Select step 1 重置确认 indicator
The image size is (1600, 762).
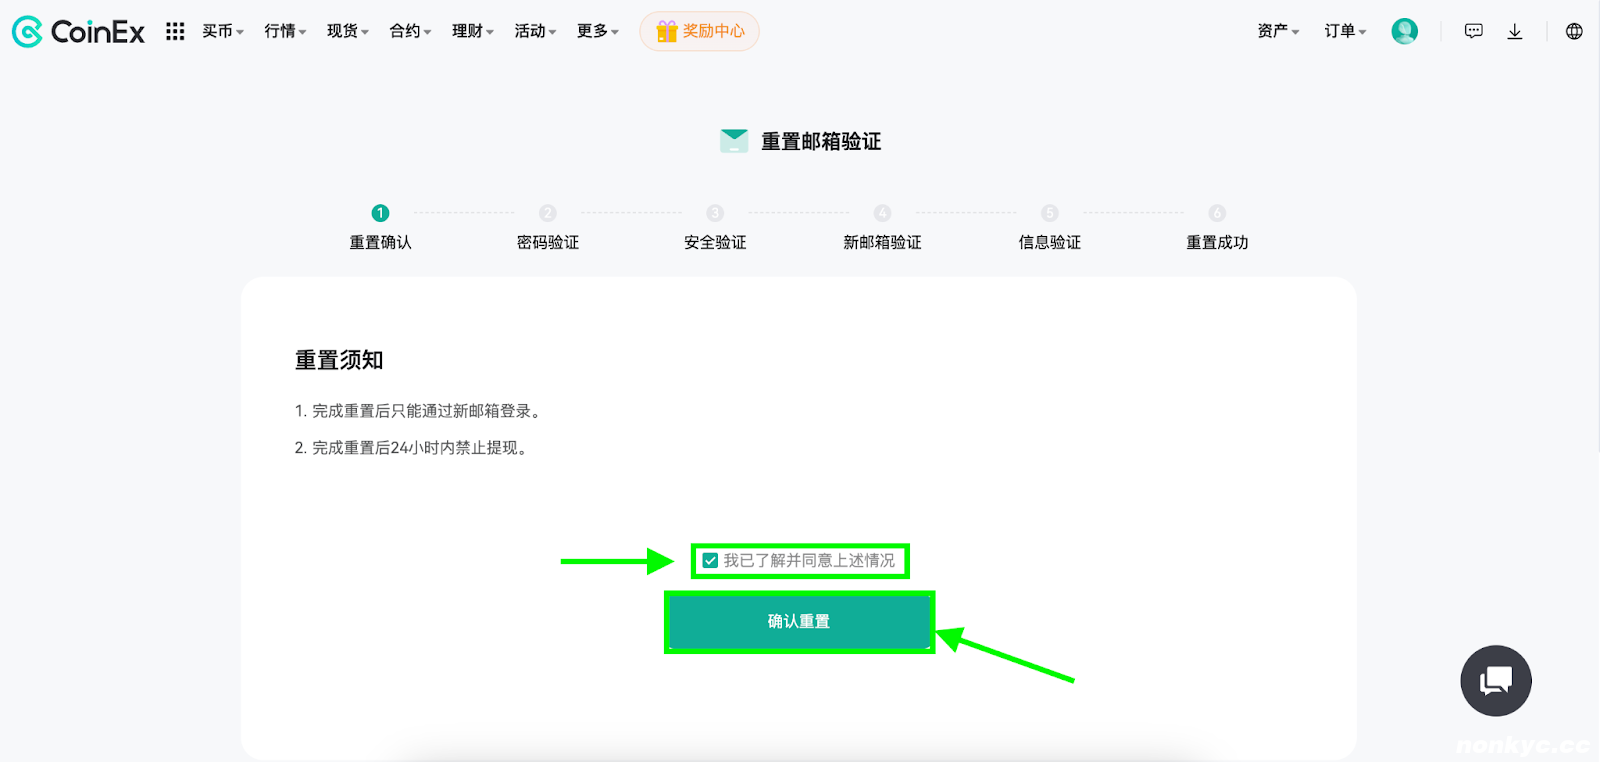(380, 213)
